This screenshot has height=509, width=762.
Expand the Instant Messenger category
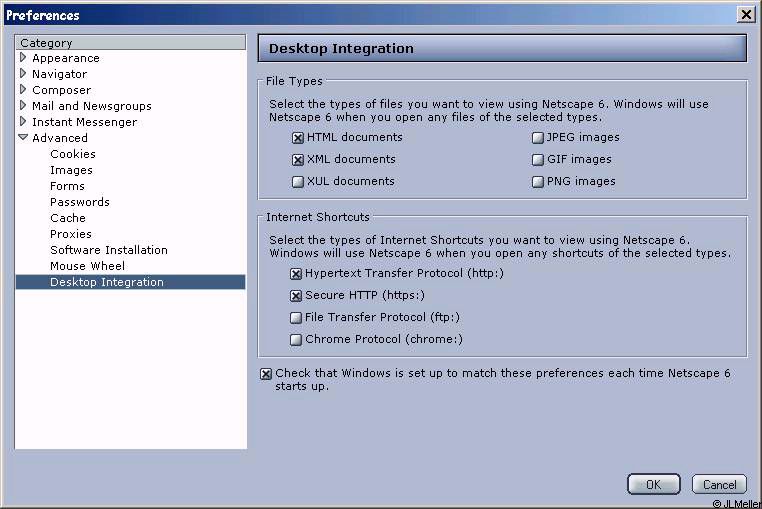point(23,122)
